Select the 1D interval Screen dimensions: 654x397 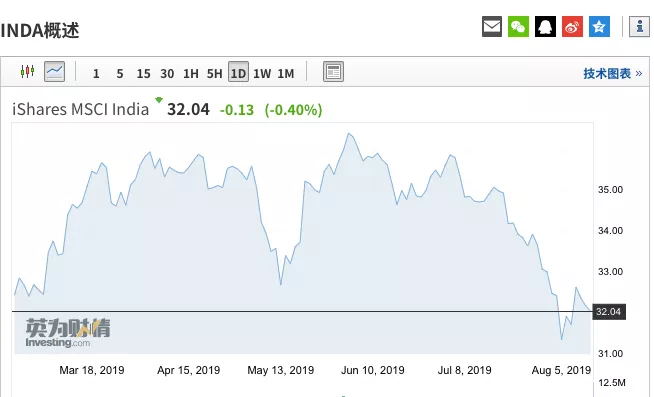pyautogui.click(x=238, y=72)
